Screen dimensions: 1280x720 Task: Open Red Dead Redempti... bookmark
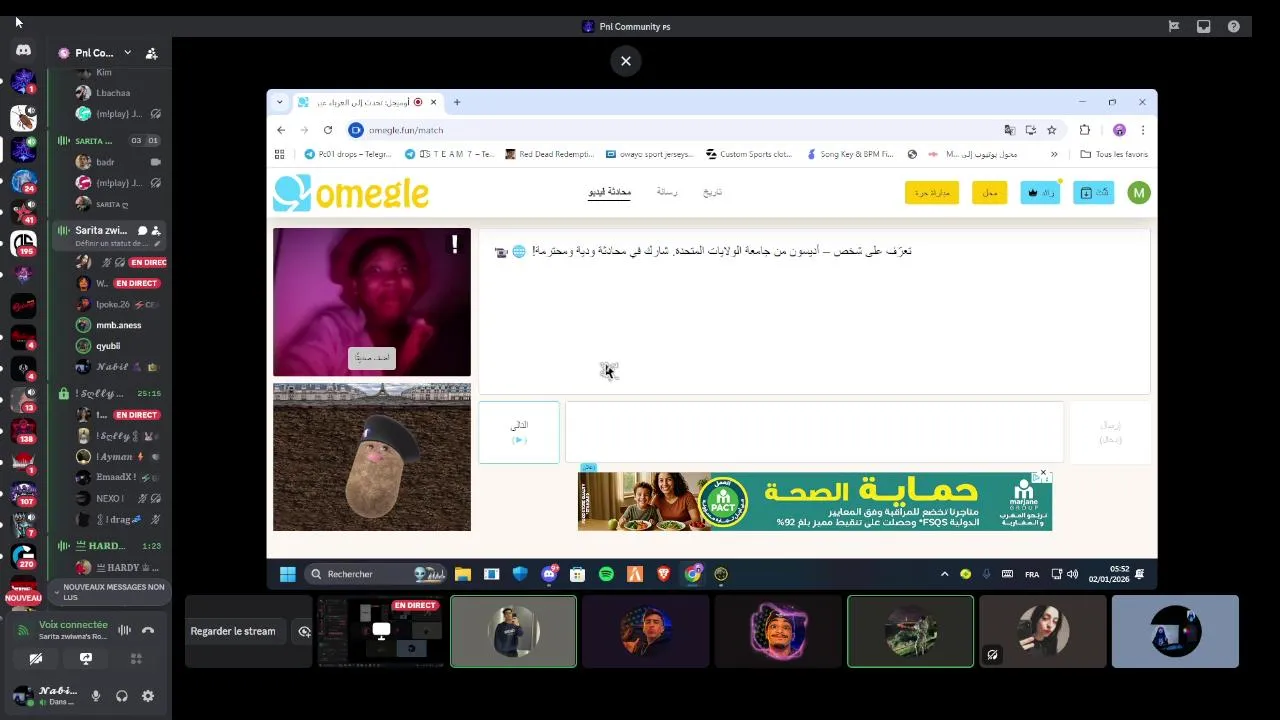click(x=549, y=154)
